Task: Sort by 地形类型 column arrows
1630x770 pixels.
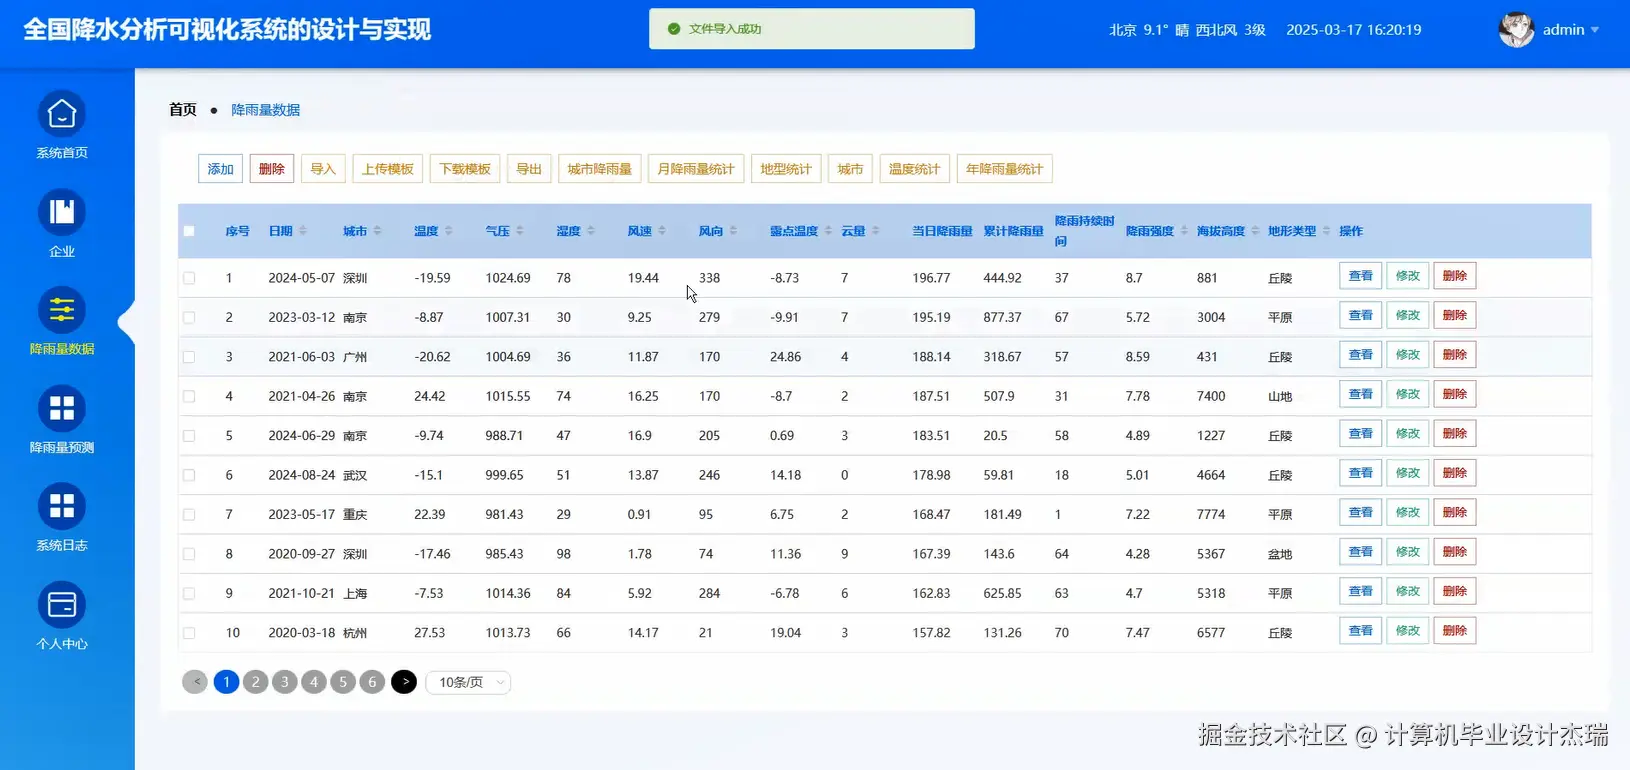Action: coord(1327,231)
